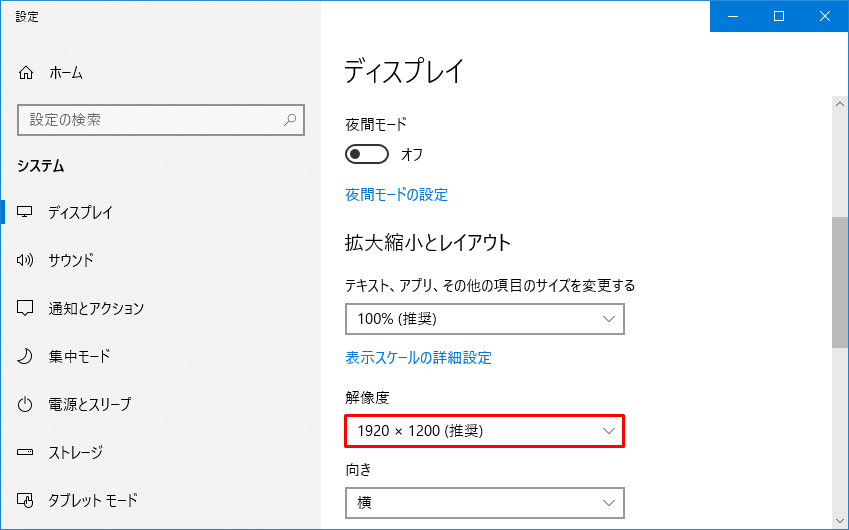The image size is (849, 530).
Task: Click the Sound speaker icon
Action: click(x=27, y=260)
